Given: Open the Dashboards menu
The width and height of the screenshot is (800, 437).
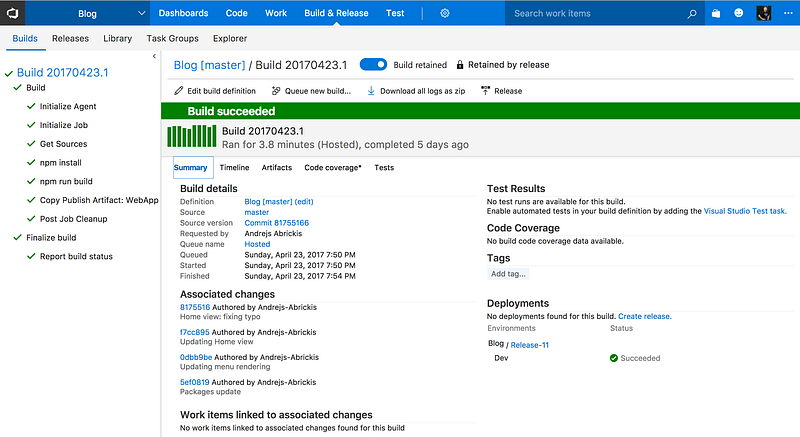Looking at the screenshot, I should pos(183,13).
